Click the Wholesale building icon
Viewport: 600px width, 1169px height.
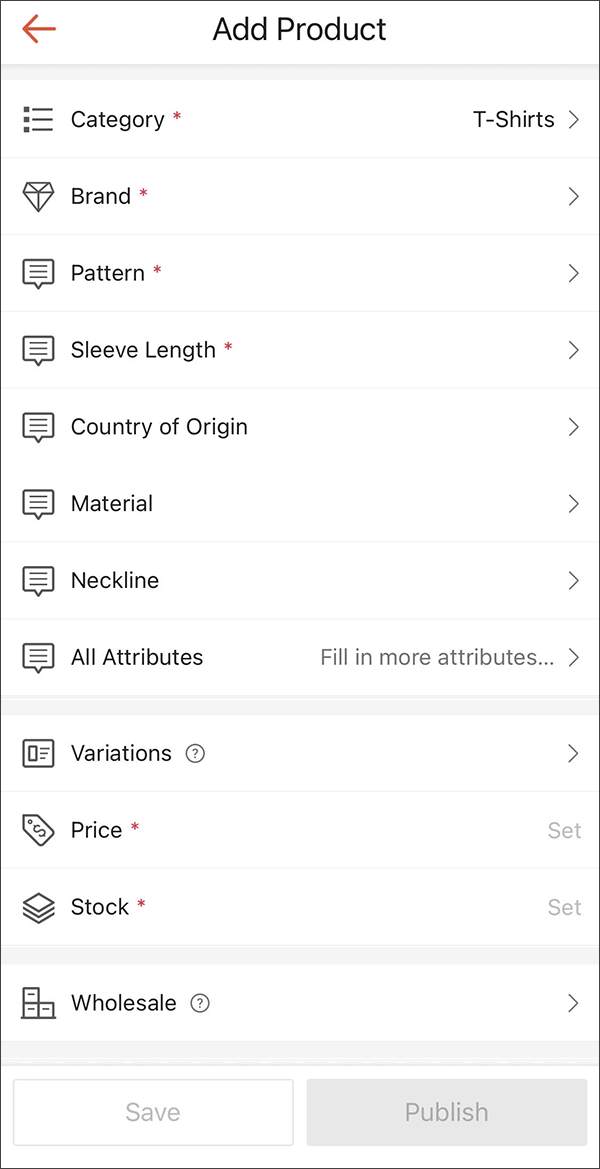37,1003
